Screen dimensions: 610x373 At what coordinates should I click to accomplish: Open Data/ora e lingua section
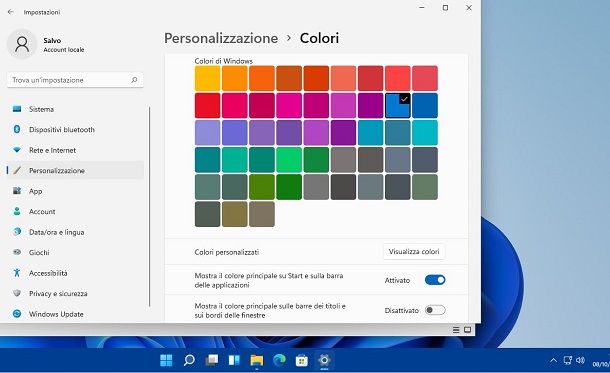(75, 232)
